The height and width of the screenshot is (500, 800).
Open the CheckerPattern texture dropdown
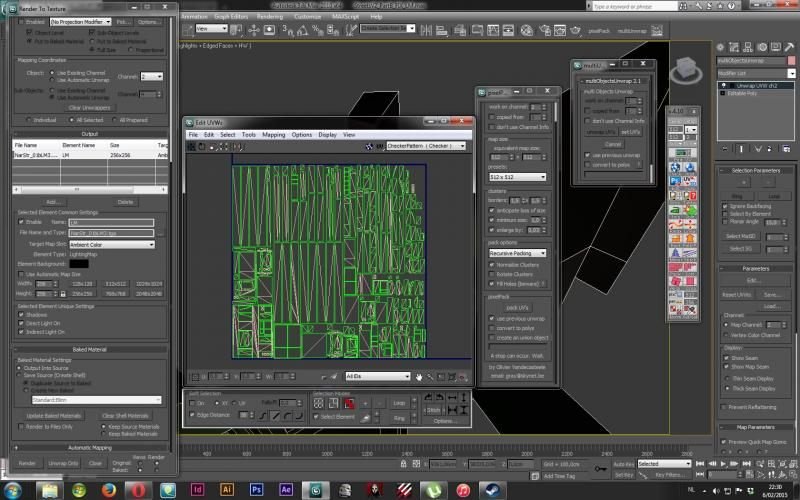[426, 146]
